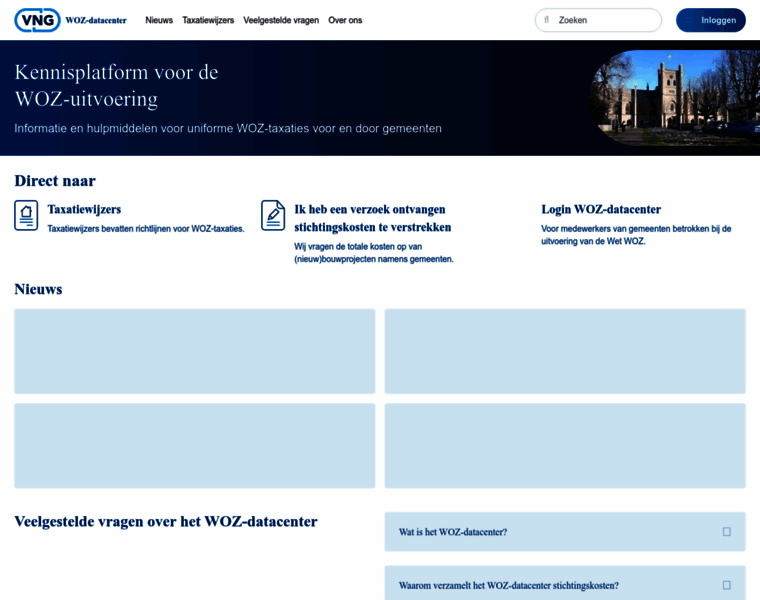Expand 'Waarom verzamelt het WOZ-datacenter stichtingskosten?'
The width and height of the screenshot is (760, 600).
[x=508, y=585]
